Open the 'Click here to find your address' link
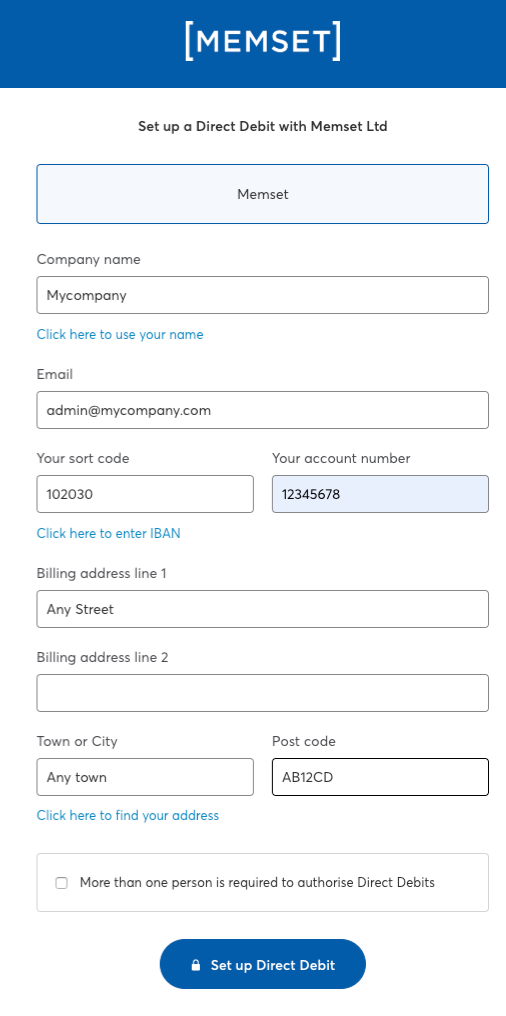The height and width of the screenshot is (1016, 506). pyautogui.click(x=128, y=815)
